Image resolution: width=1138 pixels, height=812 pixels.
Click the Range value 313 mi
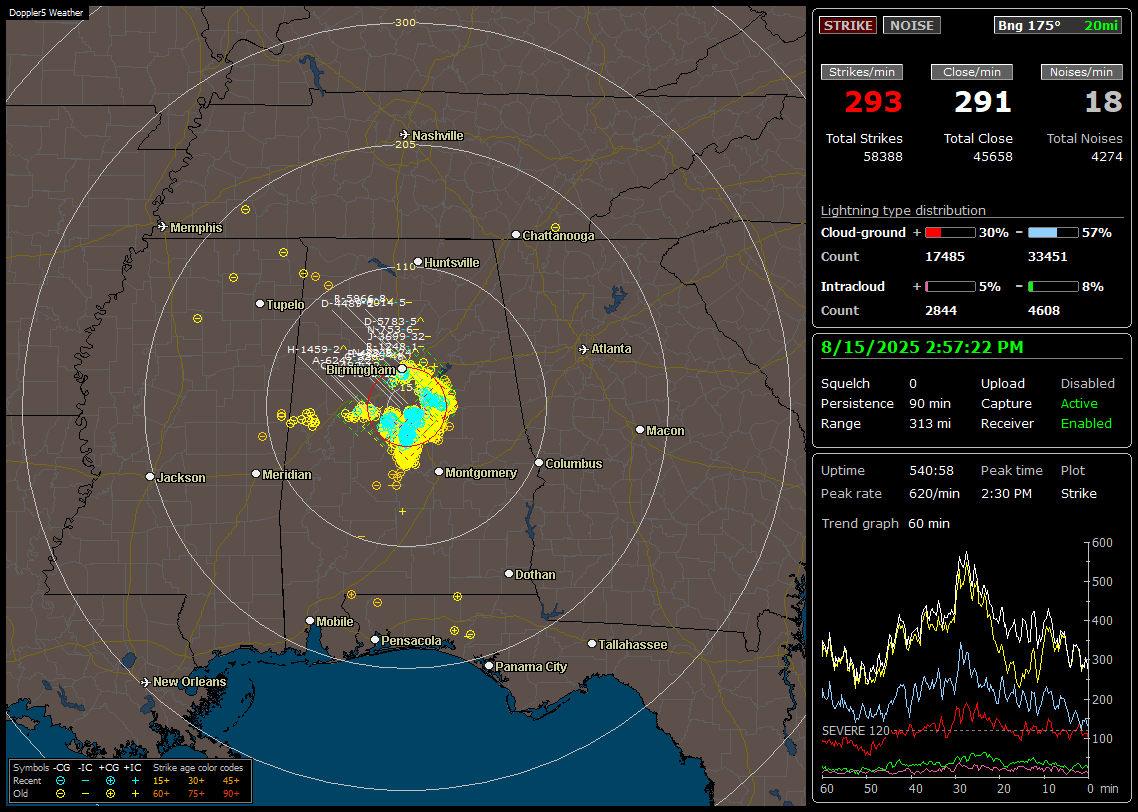(930, 424)
